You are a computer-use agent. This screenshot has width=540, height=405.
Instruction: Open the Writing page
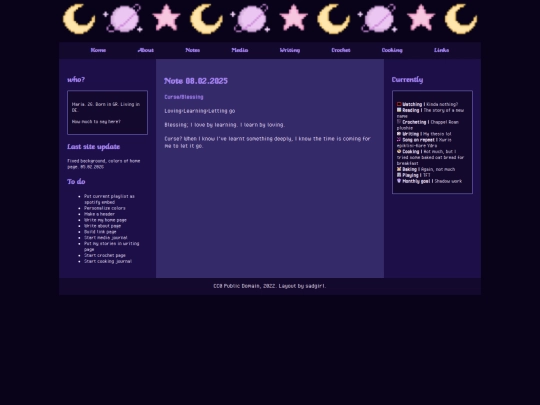tap(290, 50)
